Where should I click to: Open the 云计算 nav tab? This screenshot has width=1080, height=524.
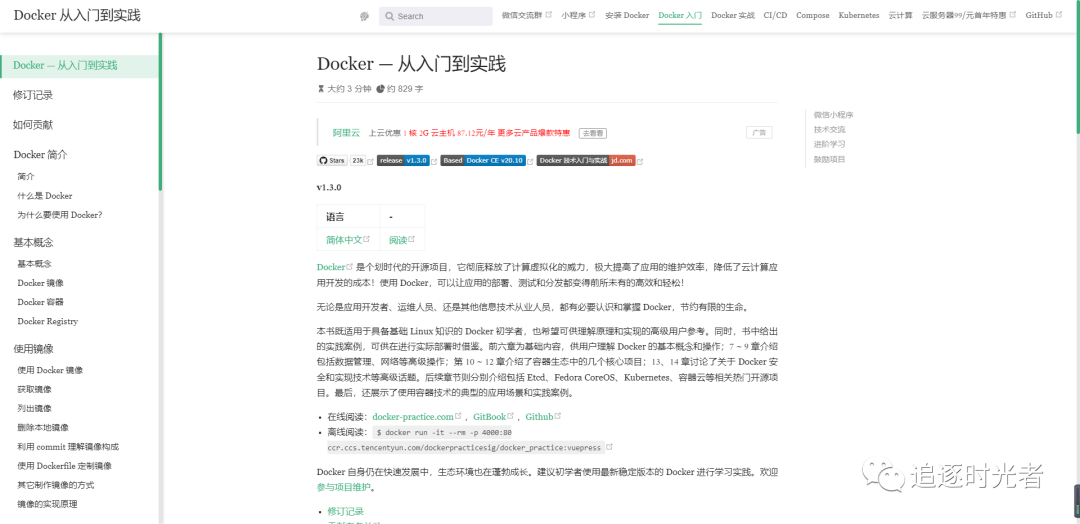click(x=900, y=15)
